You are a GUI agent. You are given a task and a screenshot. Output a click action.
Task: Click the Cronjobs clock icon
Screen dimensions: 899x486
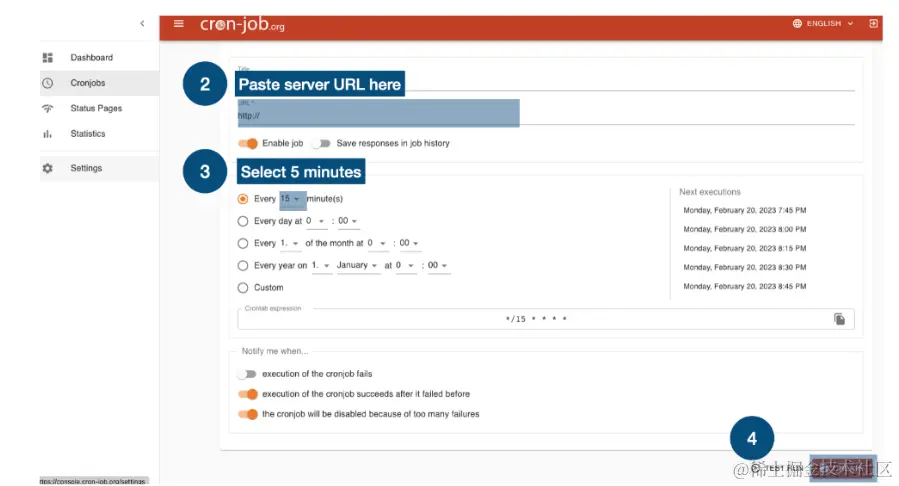48,83
